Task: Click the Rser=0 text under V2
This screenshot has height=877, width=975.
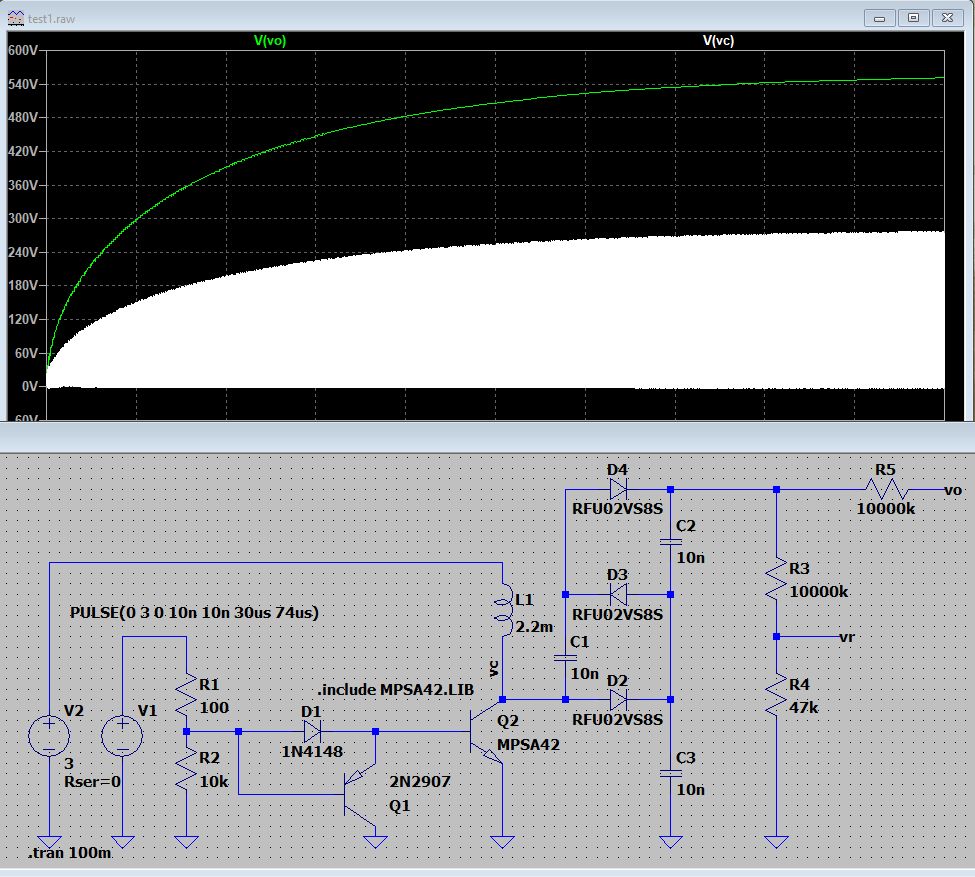Action: tap(92, 782)
